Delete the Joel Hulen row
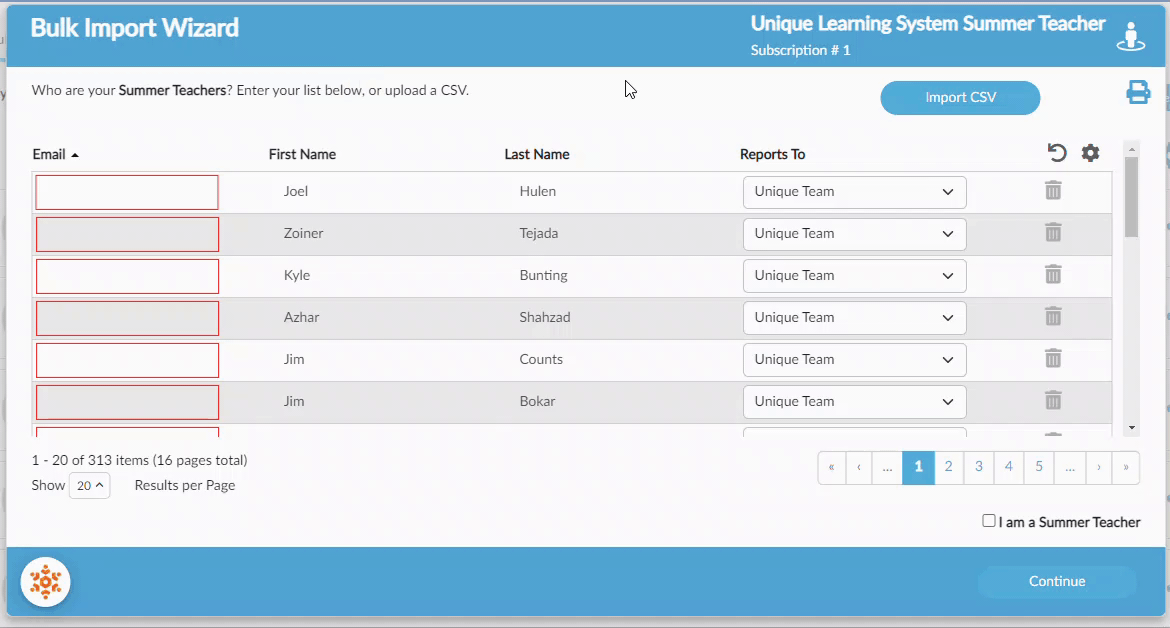This screenshot has width=1170, height=628. (1053, 191)
